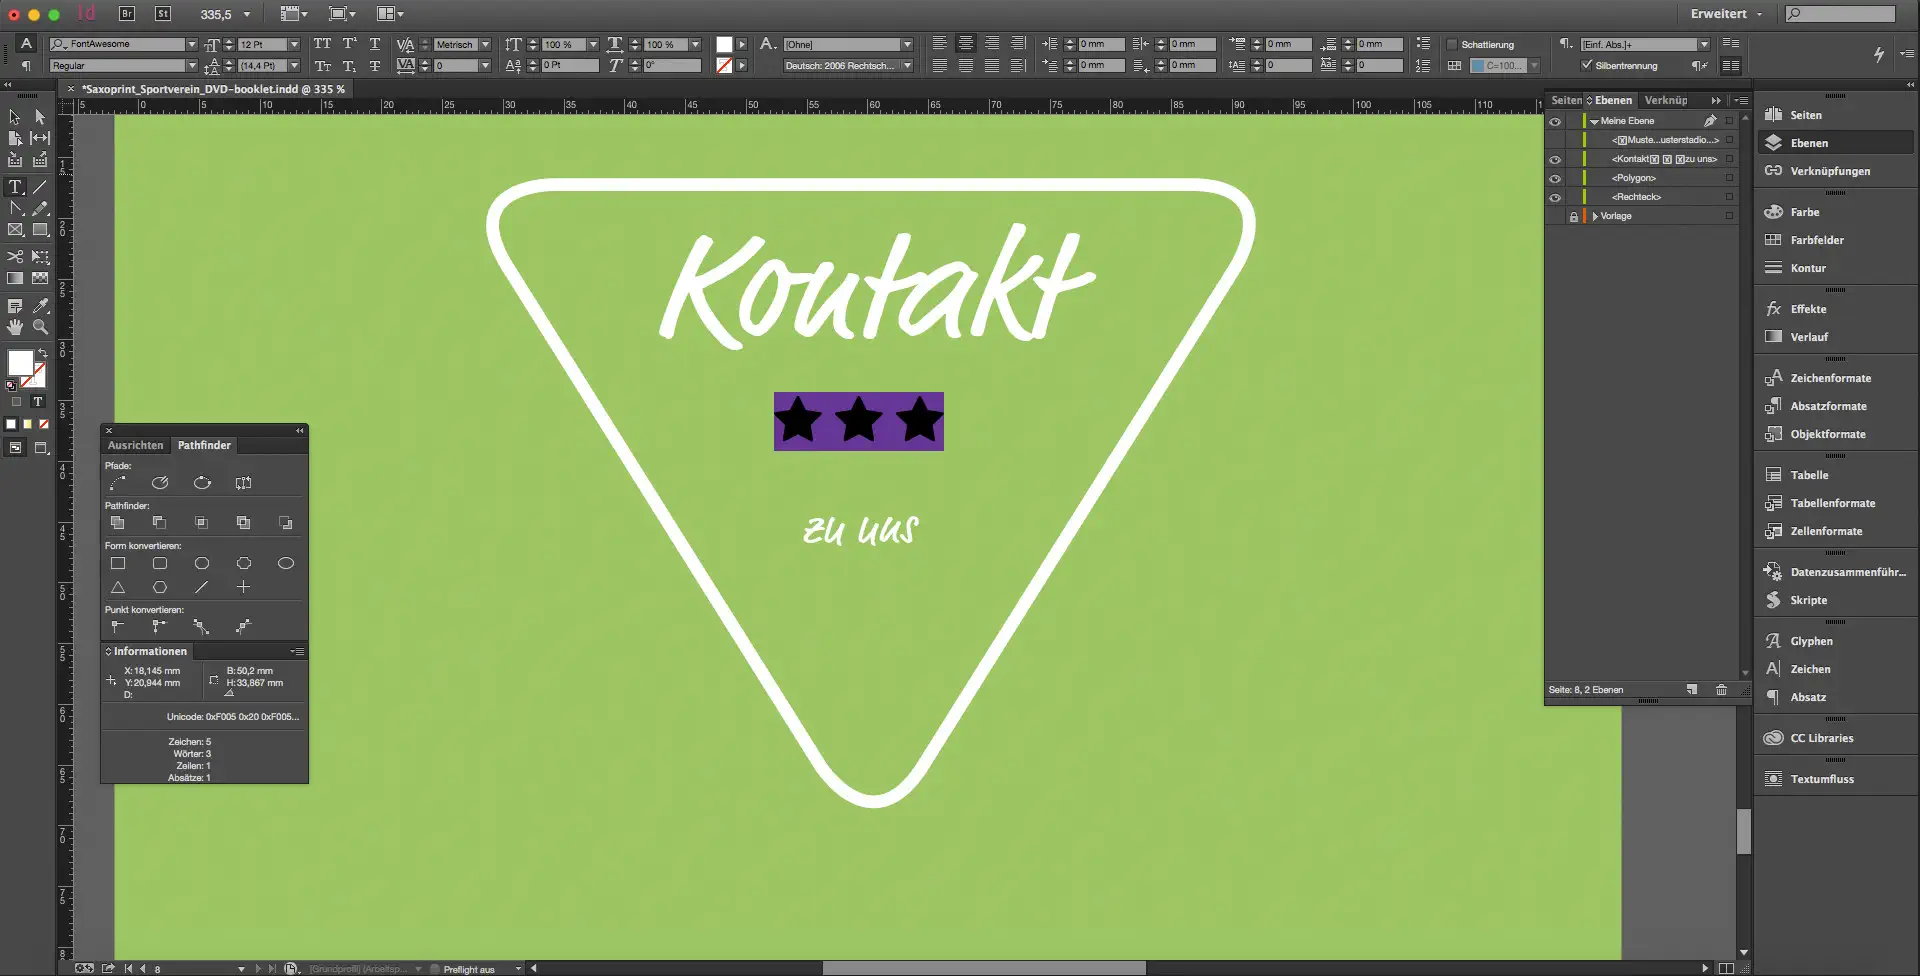Select the Type tool in toolbox
The height and width of the screenshot is (976, 1920).
click(15, 187)
